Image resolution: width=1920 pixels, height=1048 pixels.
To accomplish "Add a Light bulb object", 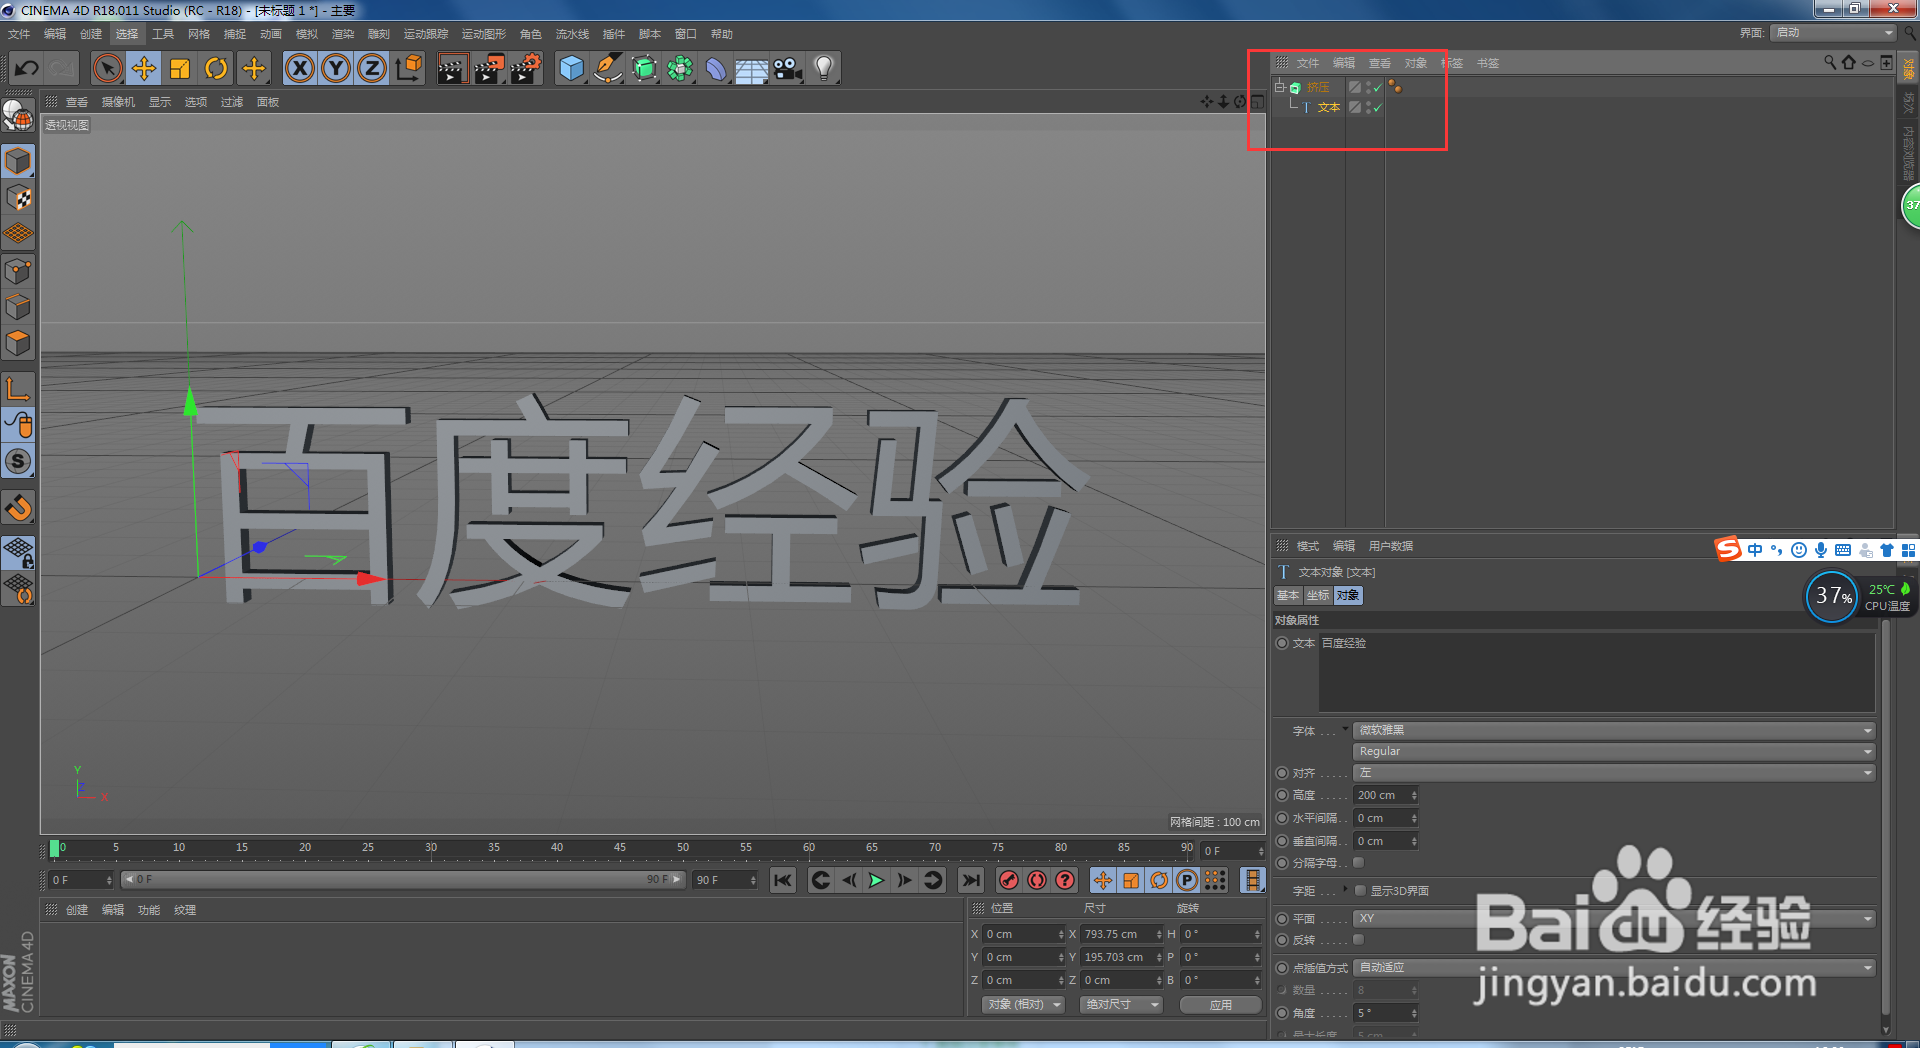I will [824, 68].
